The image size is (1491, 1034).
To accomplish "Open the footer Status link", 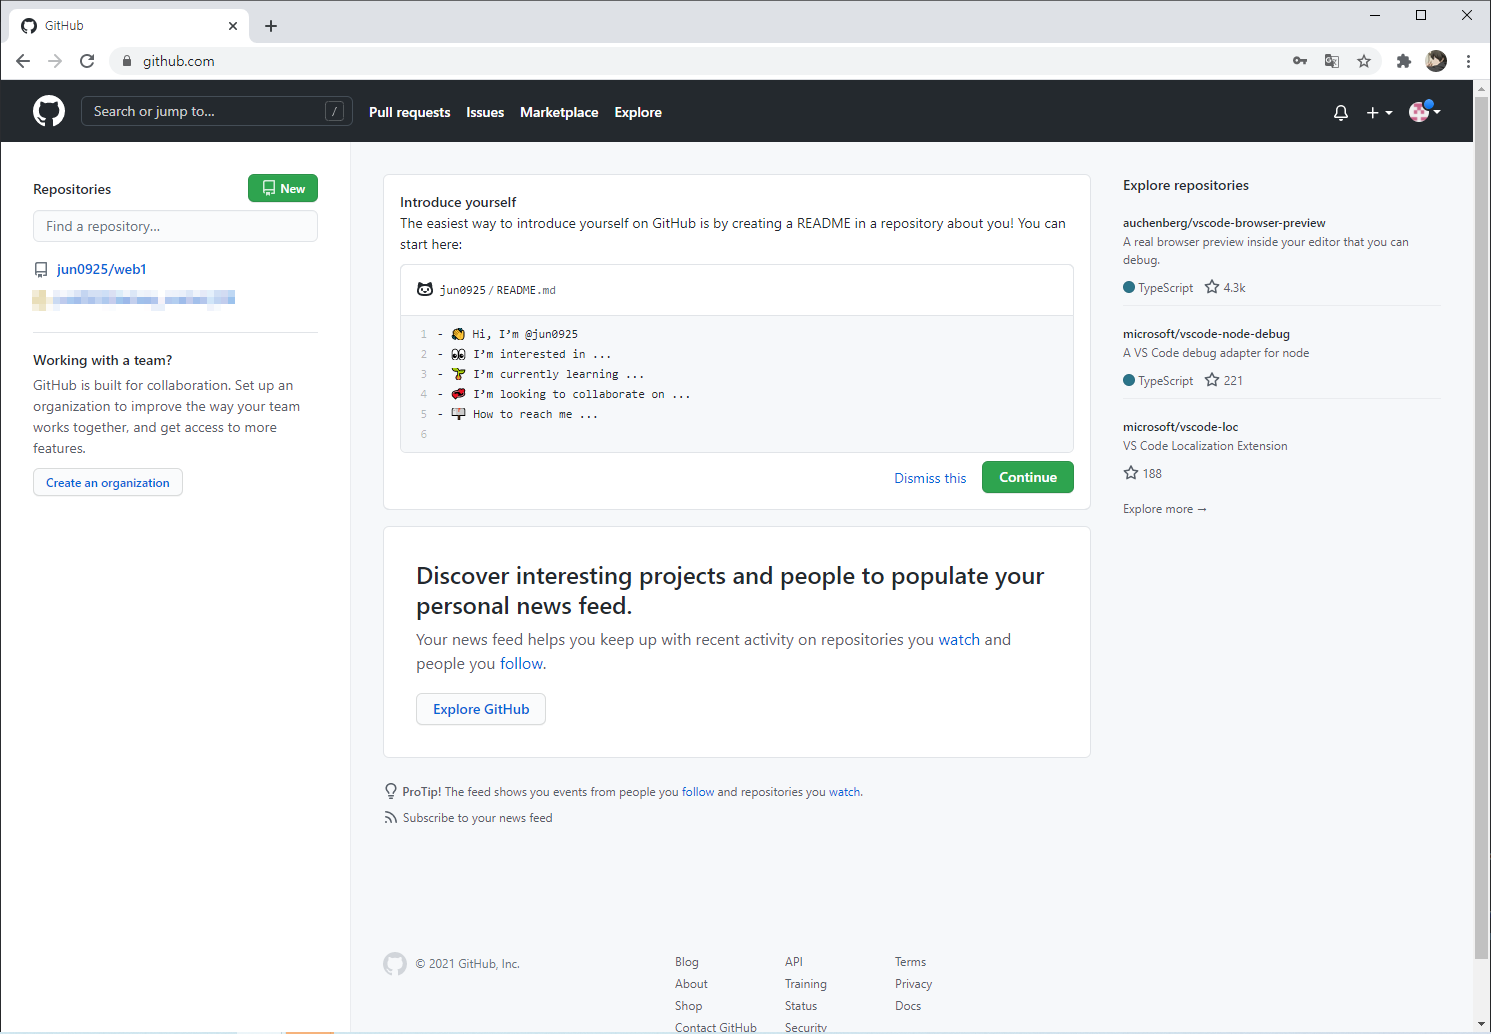I will (x=801, y=1006).
